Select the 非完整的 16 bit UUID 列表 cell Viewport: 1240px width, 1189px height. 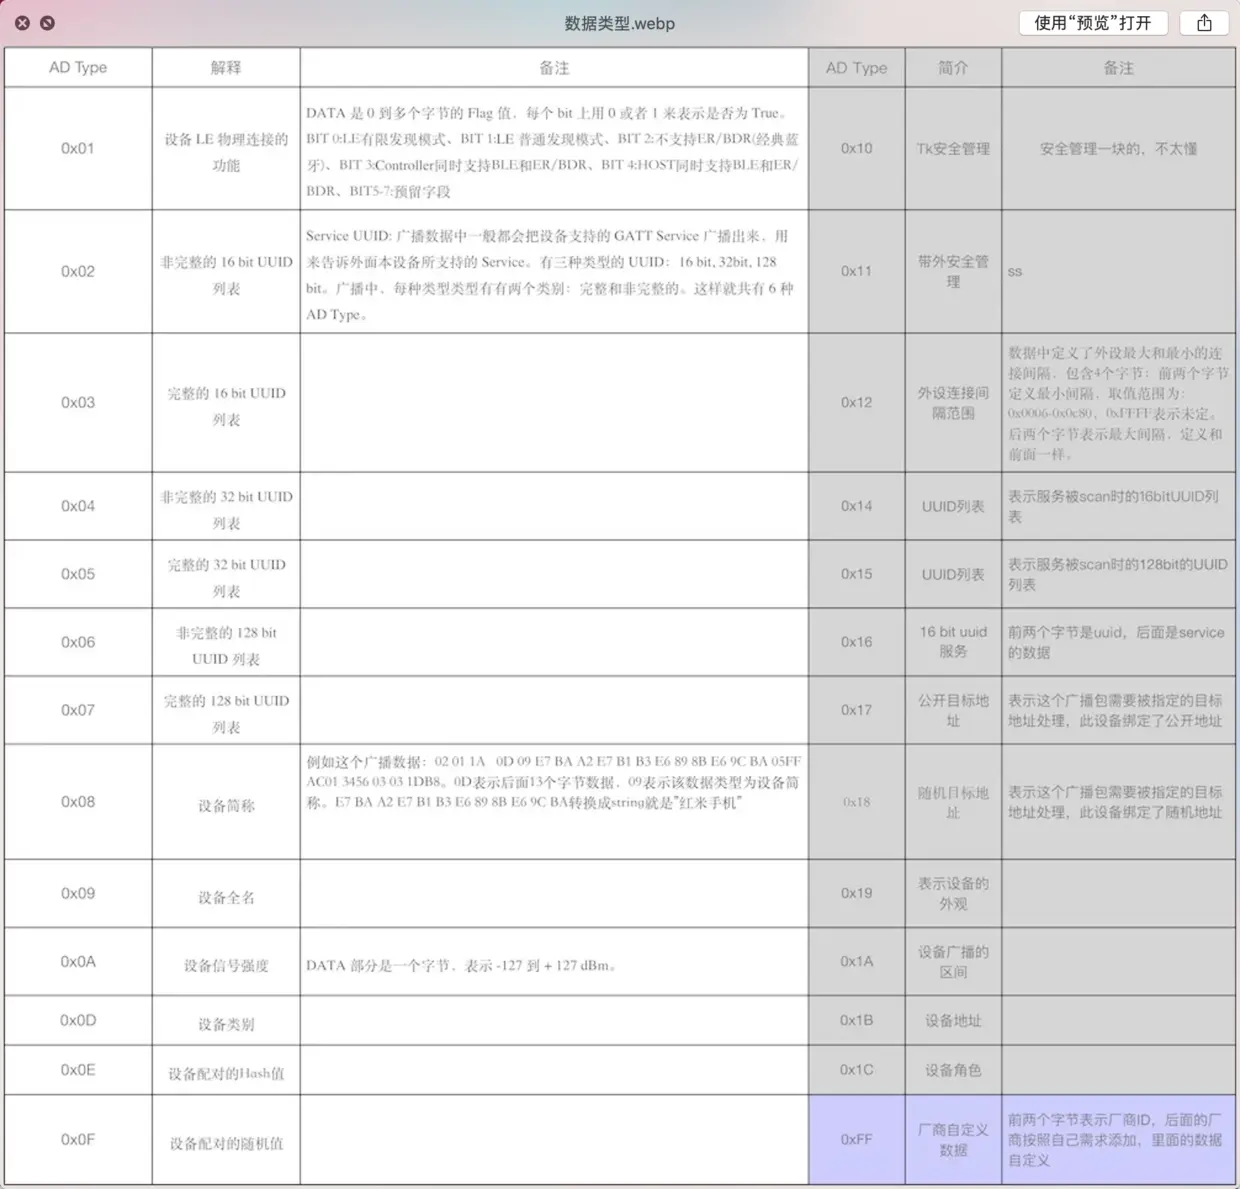(225, 271)
